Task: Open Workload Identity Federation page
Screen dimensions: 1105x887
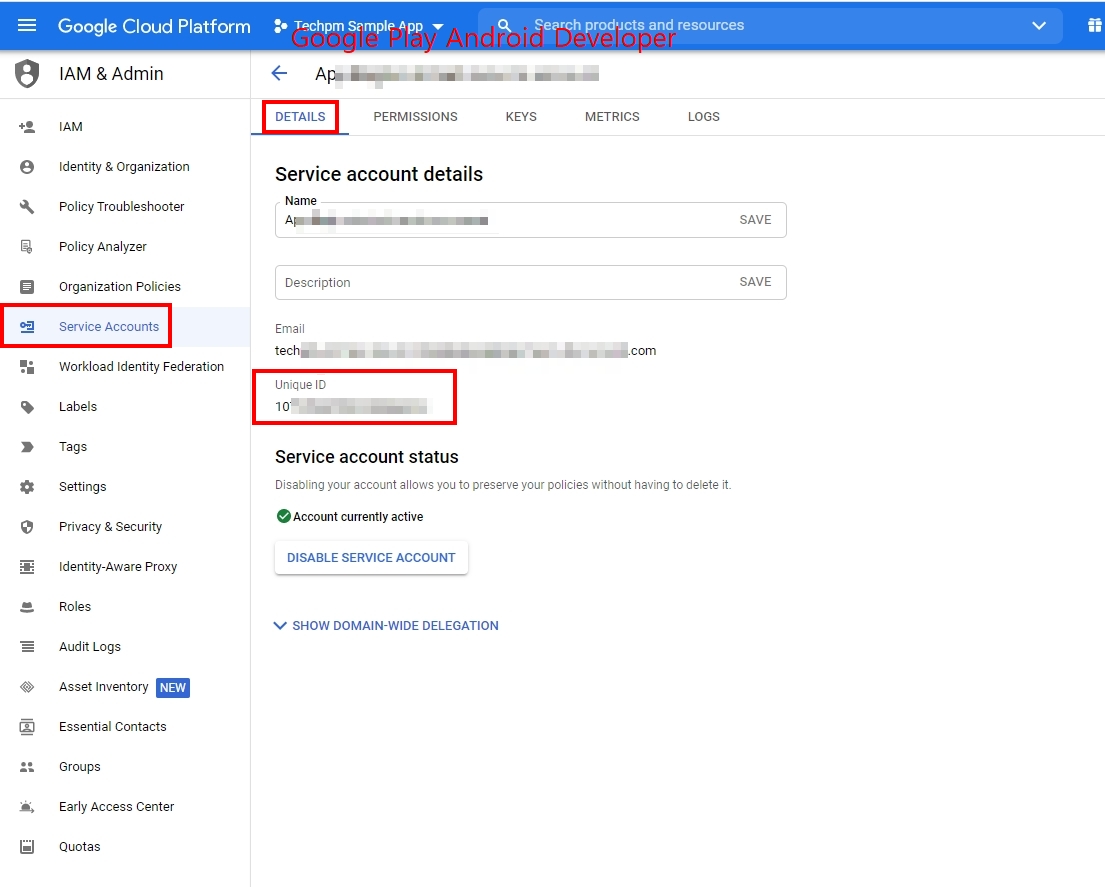Action: tap(141, 367)
